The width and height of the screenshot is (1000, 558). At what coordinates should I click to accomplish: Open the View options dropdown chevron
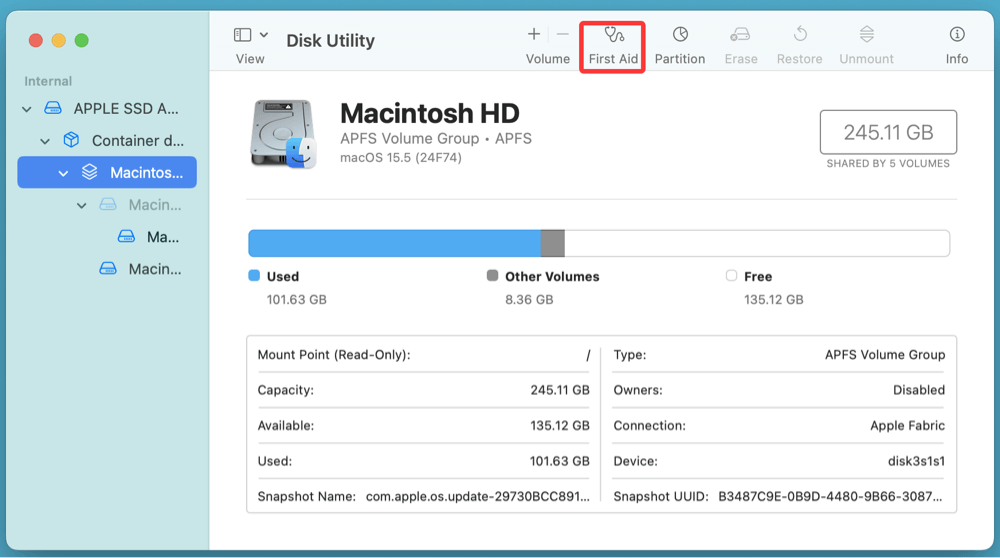click(264, 34)
